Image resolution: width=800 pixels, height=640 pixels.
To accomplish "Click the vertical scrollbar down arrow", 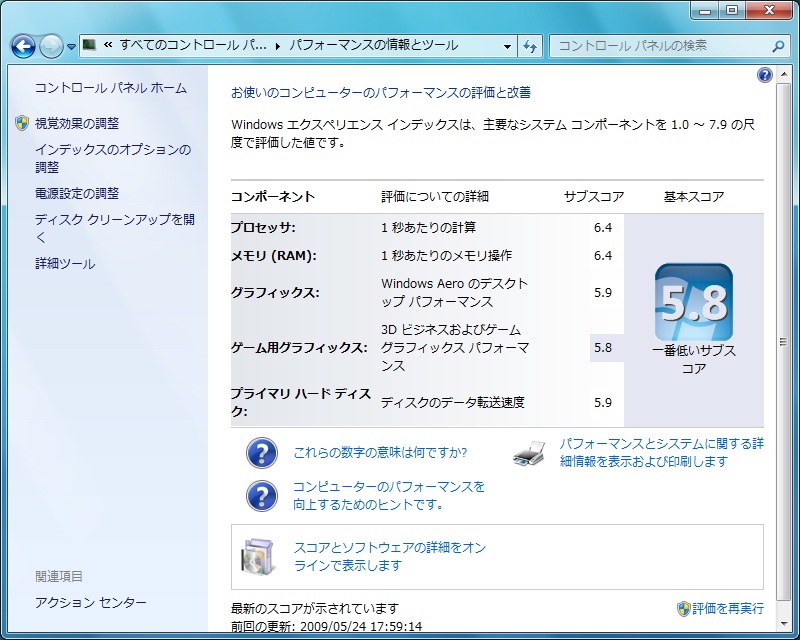I will coord(783,623).
